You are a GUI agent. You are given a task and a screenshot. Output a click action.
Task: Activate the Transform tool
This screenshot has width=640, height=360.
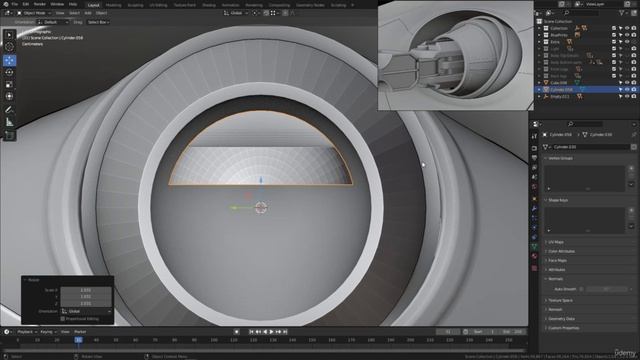(x=9, y=96)
